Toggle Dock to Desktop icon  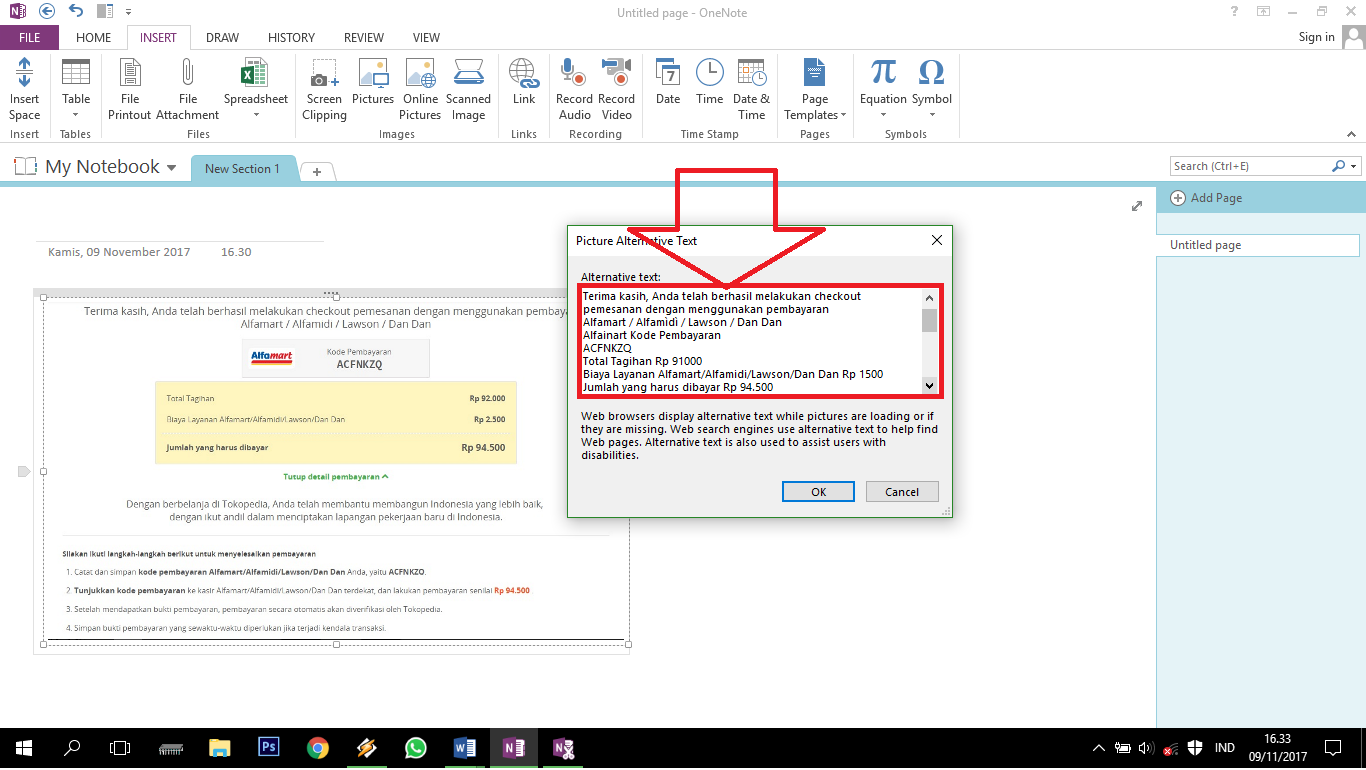(105, 12)
